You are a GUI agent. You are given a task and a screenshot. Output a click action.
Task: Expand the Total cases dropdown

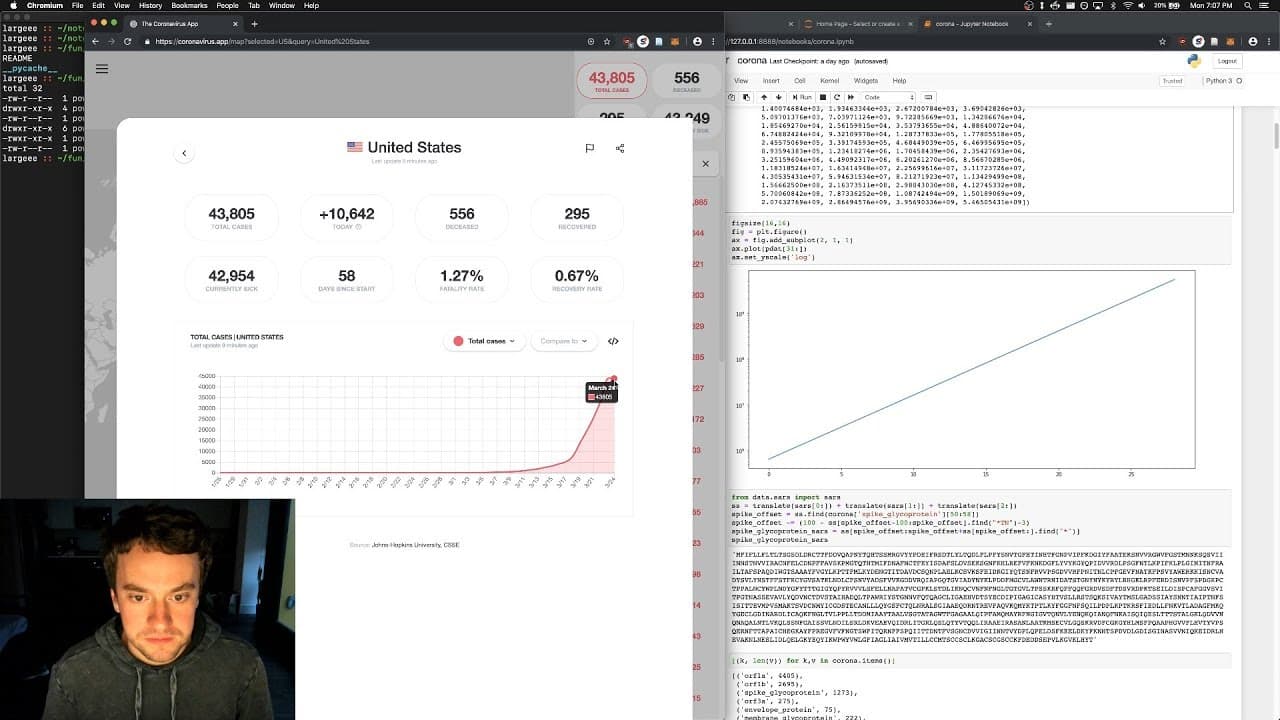[485, 341]
